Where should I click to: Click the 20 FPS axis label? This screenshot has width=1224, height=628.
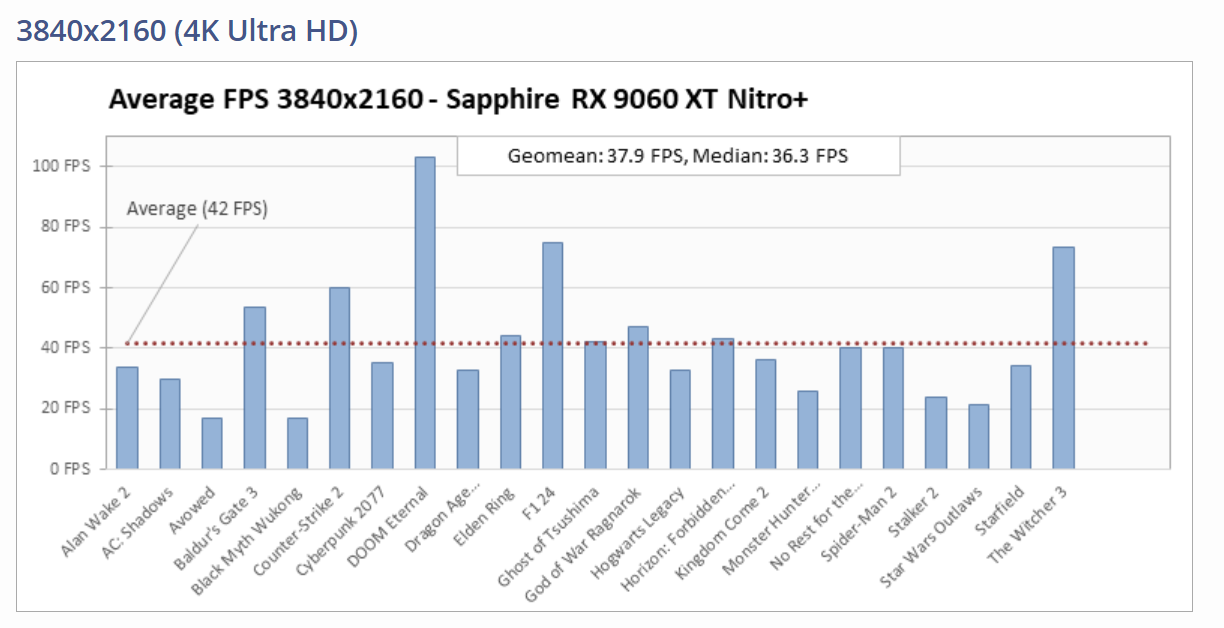(66, 408)
